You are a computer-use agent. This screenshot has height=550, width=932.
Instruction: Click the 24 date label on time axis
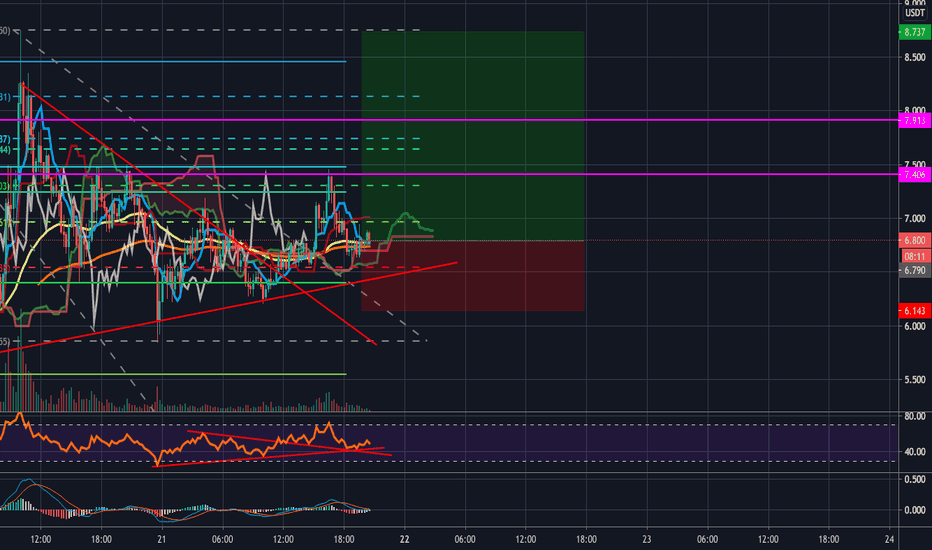pos(889,539)
